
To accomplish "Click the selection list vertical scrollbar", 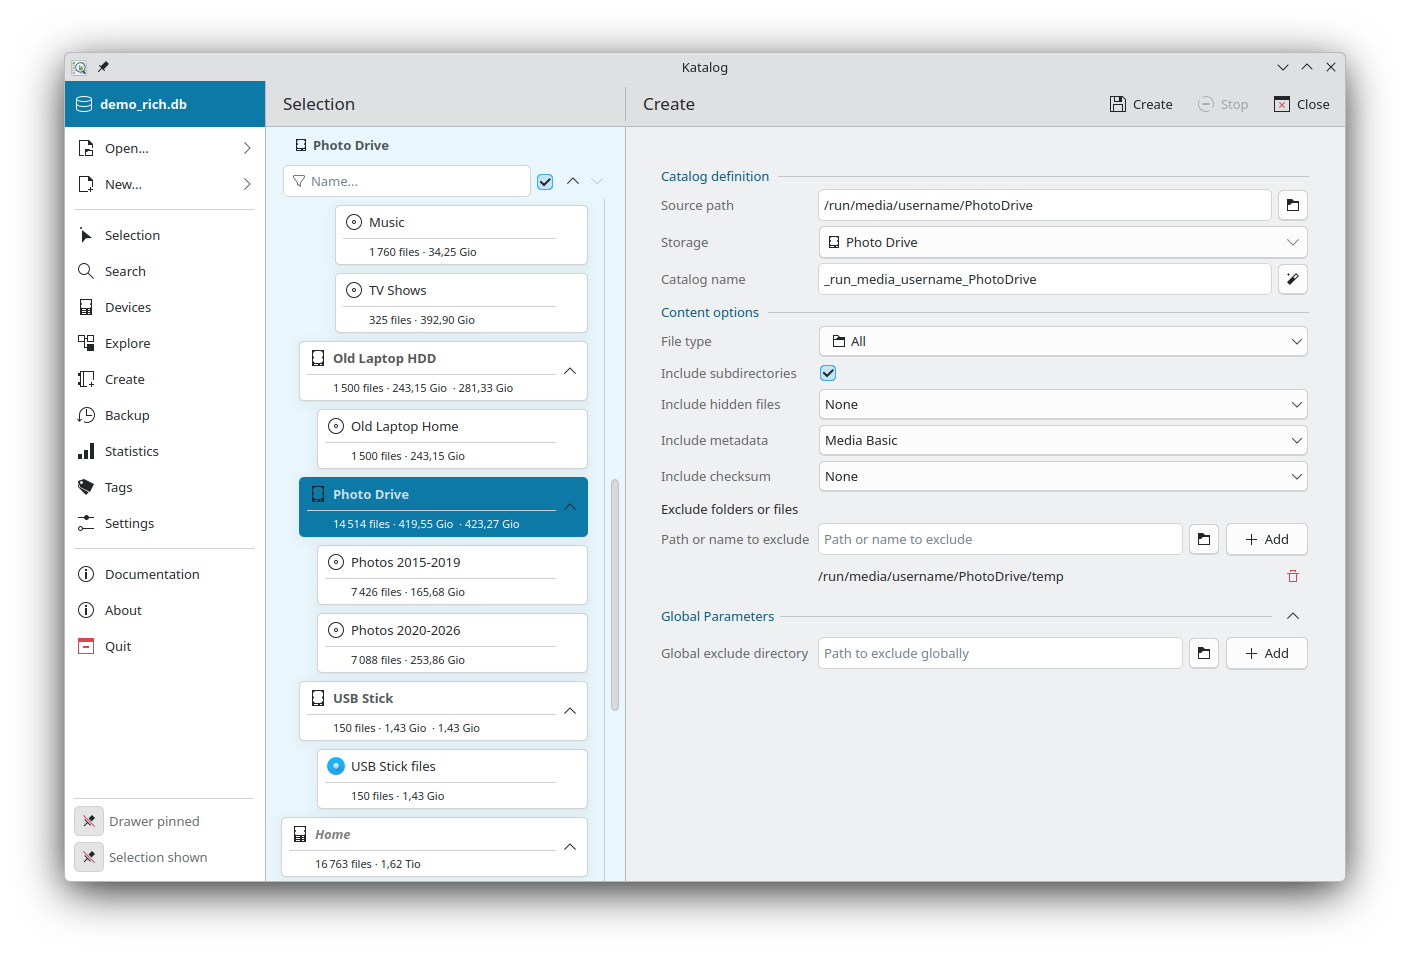I will [x=615, y=595].
